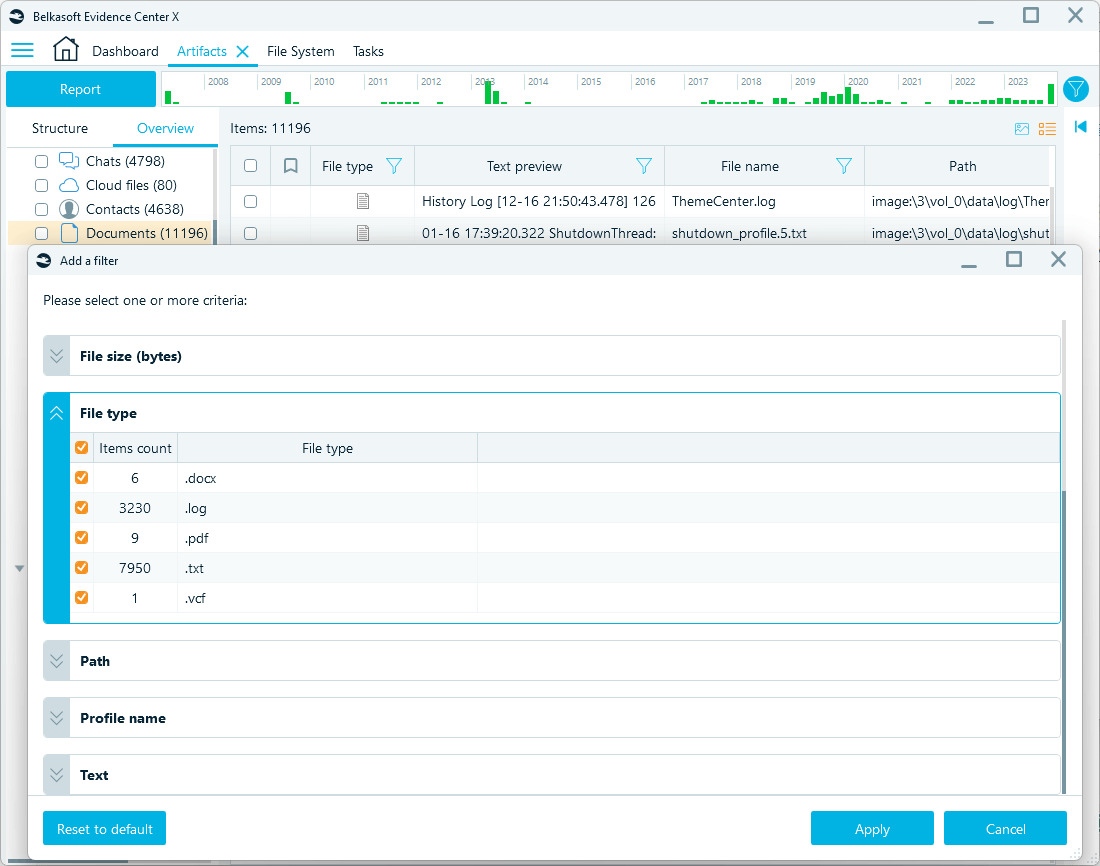Uncheck the .pdf file type

[x=81, y=538]
